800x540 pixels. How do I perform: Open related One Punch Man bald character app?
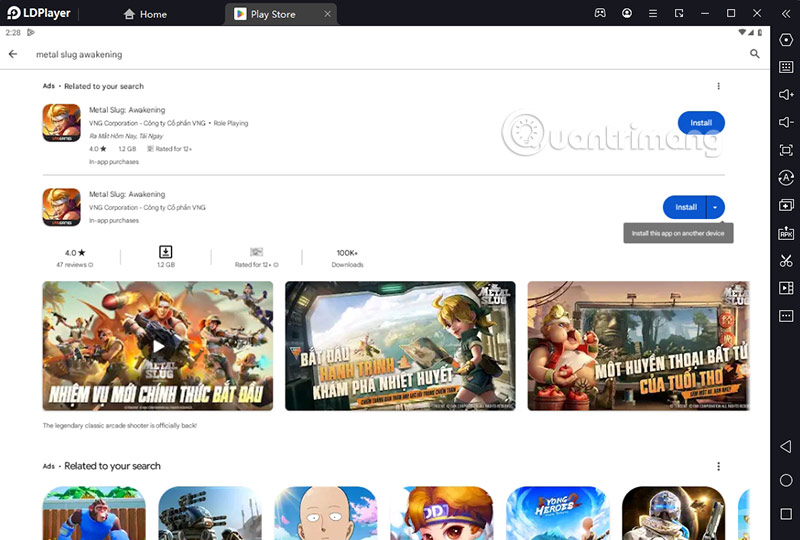pos(326,513)
